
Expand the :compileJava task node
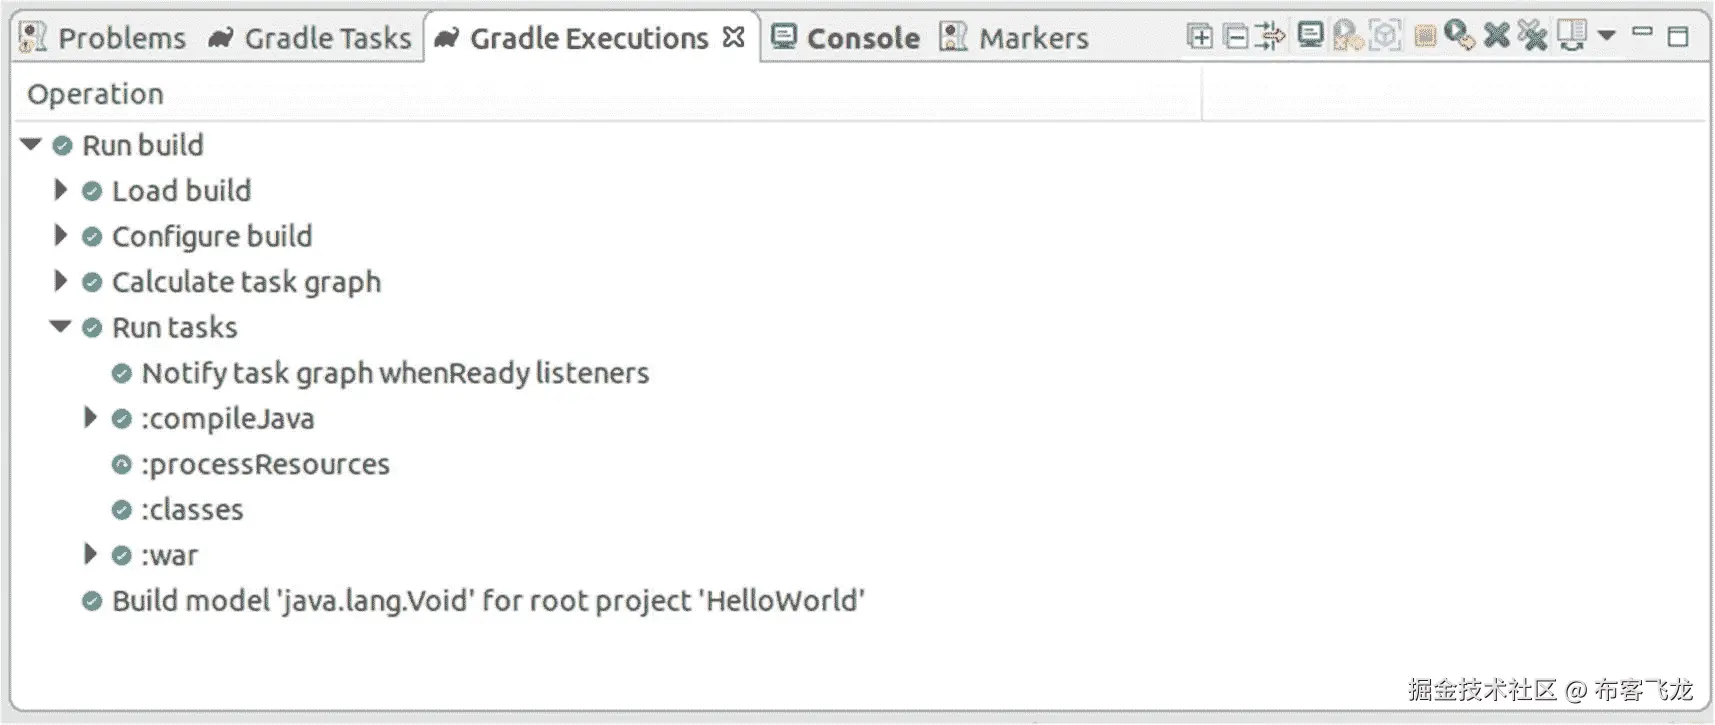click(90, 418)
